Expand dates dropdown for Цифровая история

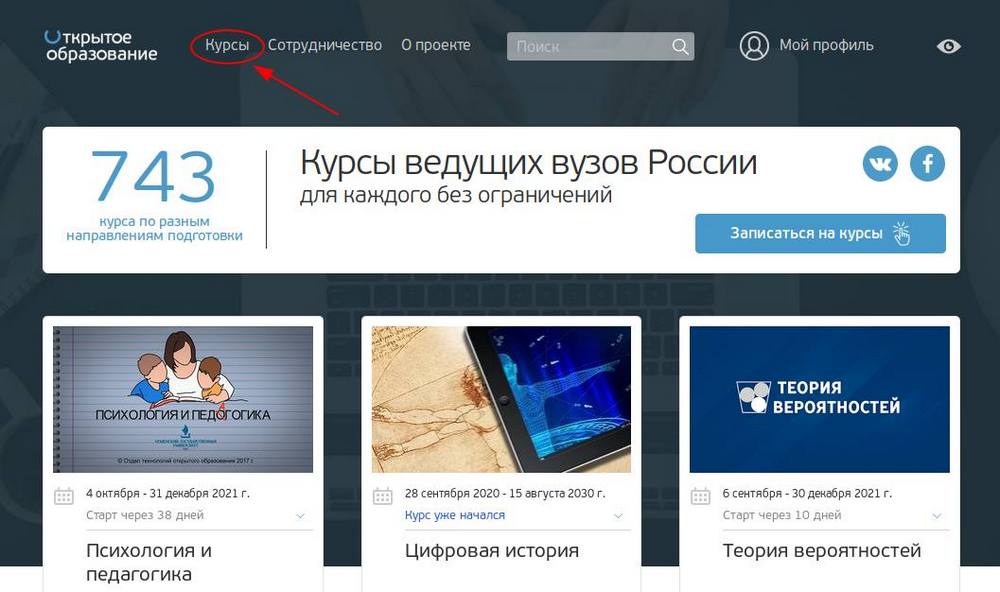[x=618, y=516]
